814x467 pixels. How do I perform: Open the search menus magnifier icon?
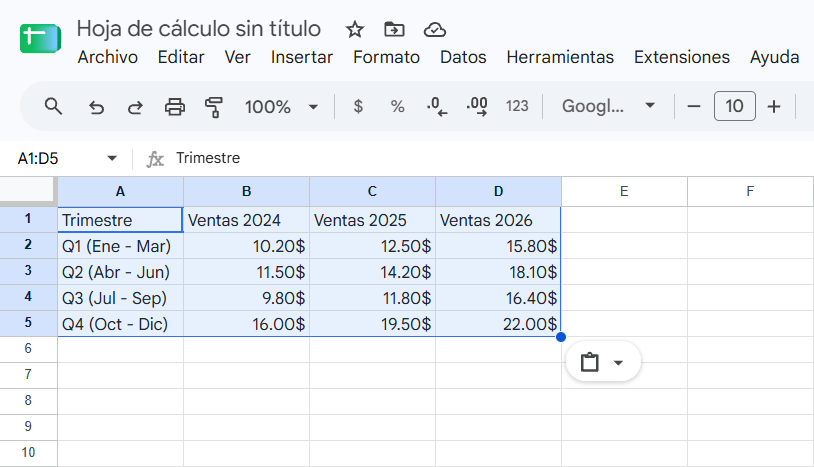(x=53, y=106)
